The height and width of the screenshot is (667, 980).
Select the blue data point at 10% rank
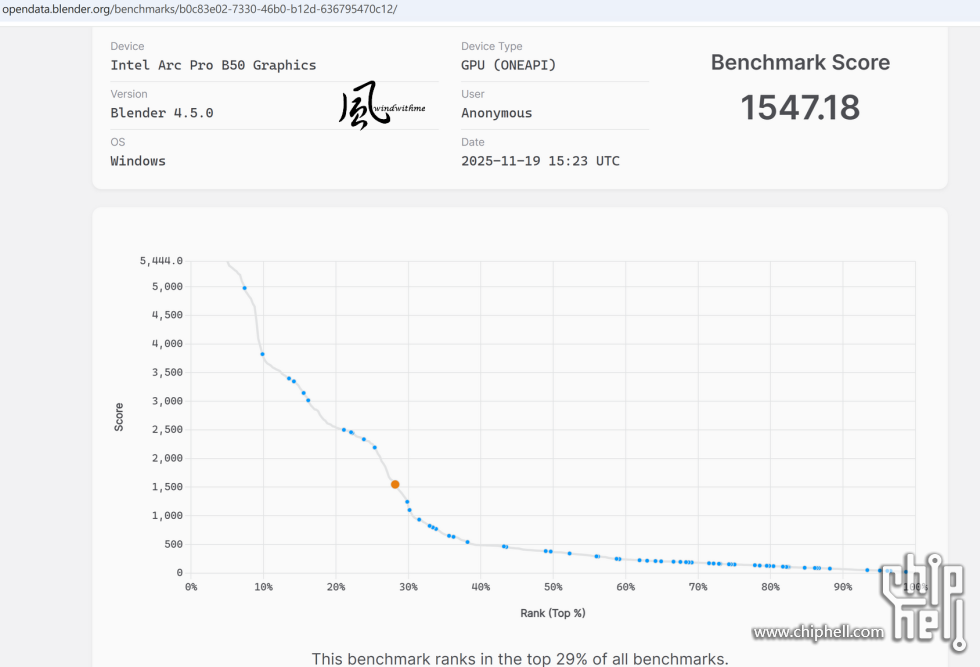pos(262,354)
